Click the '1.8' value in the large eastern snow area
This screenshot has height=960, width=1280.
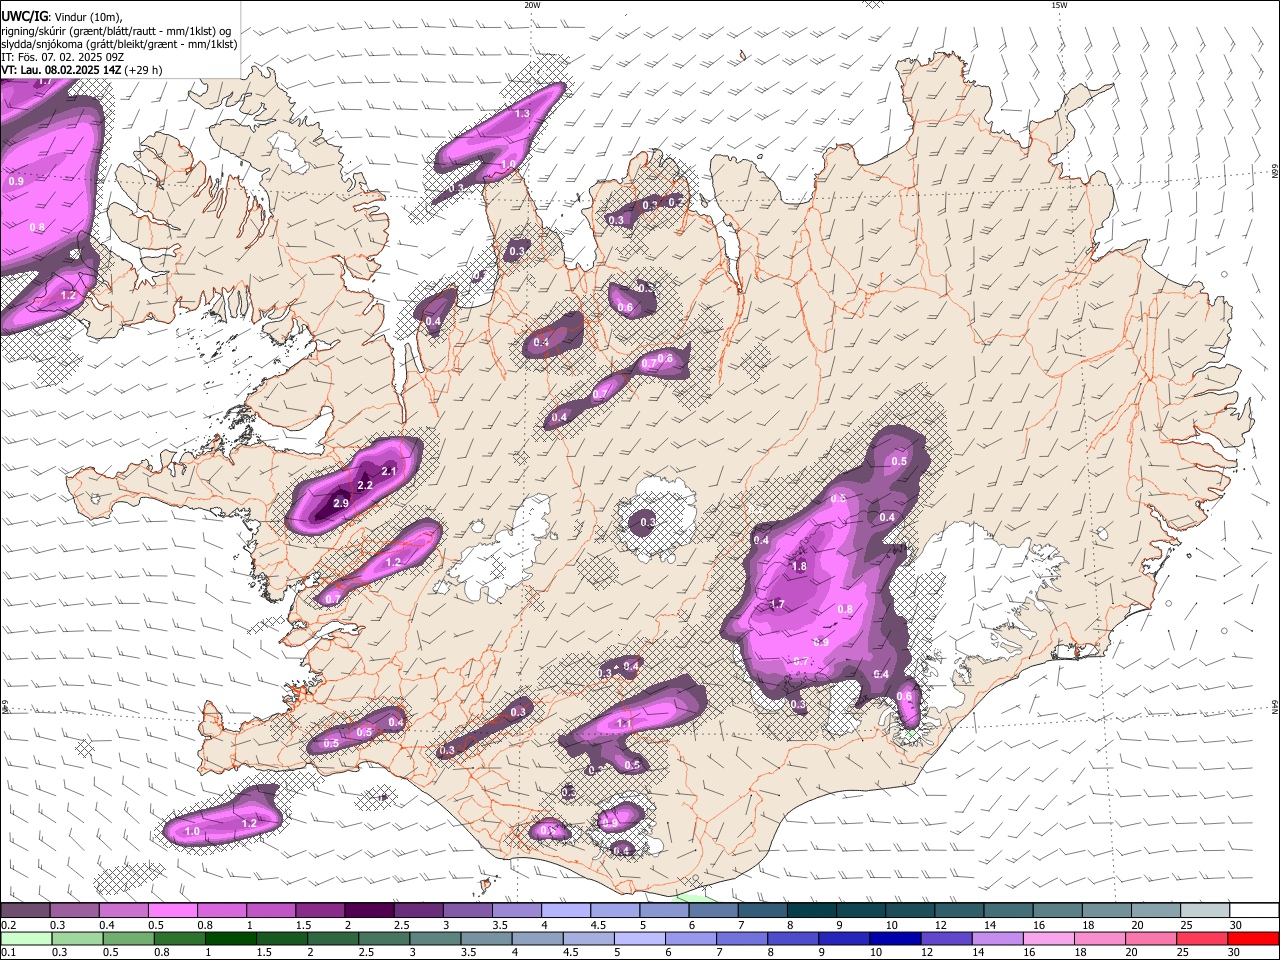coord(798,567)
